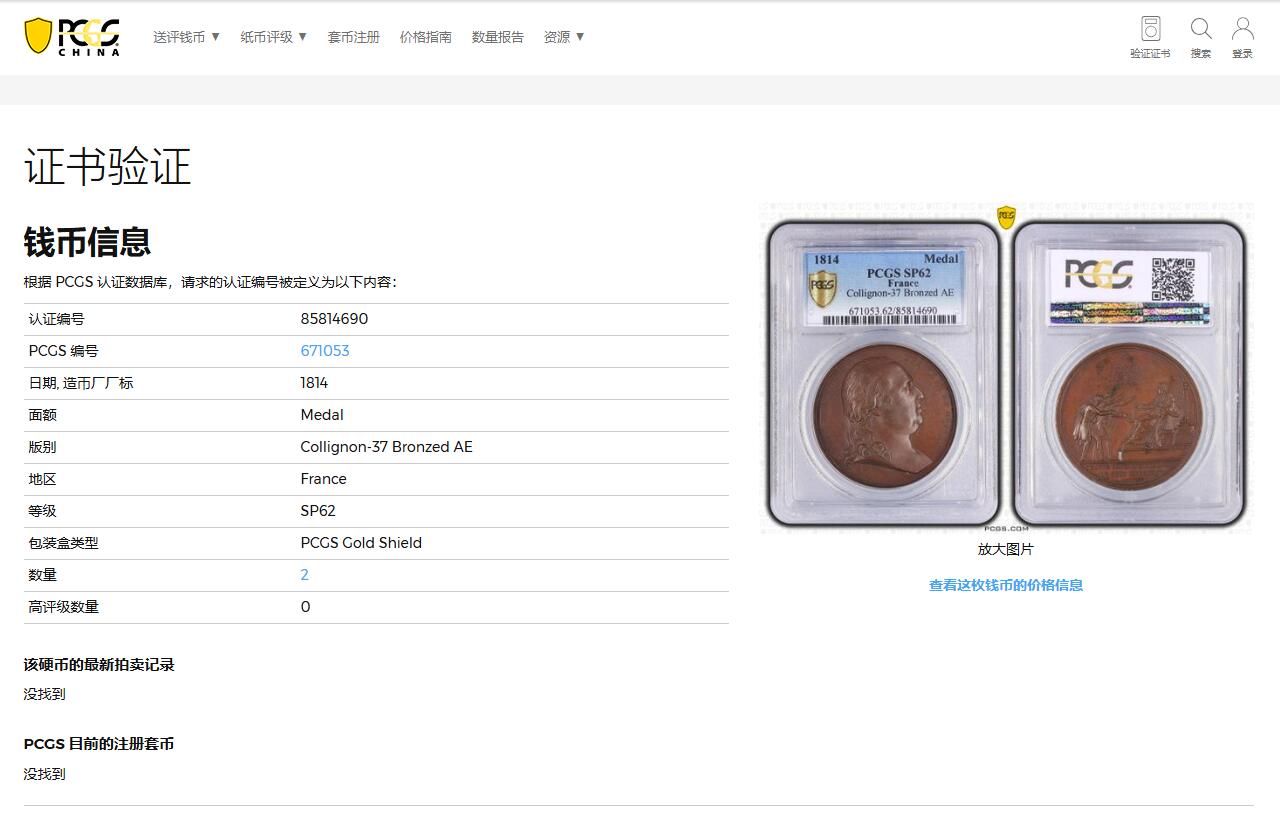Select the denomination value Medal
This screenshot has width=1280, height=814.
322,415
